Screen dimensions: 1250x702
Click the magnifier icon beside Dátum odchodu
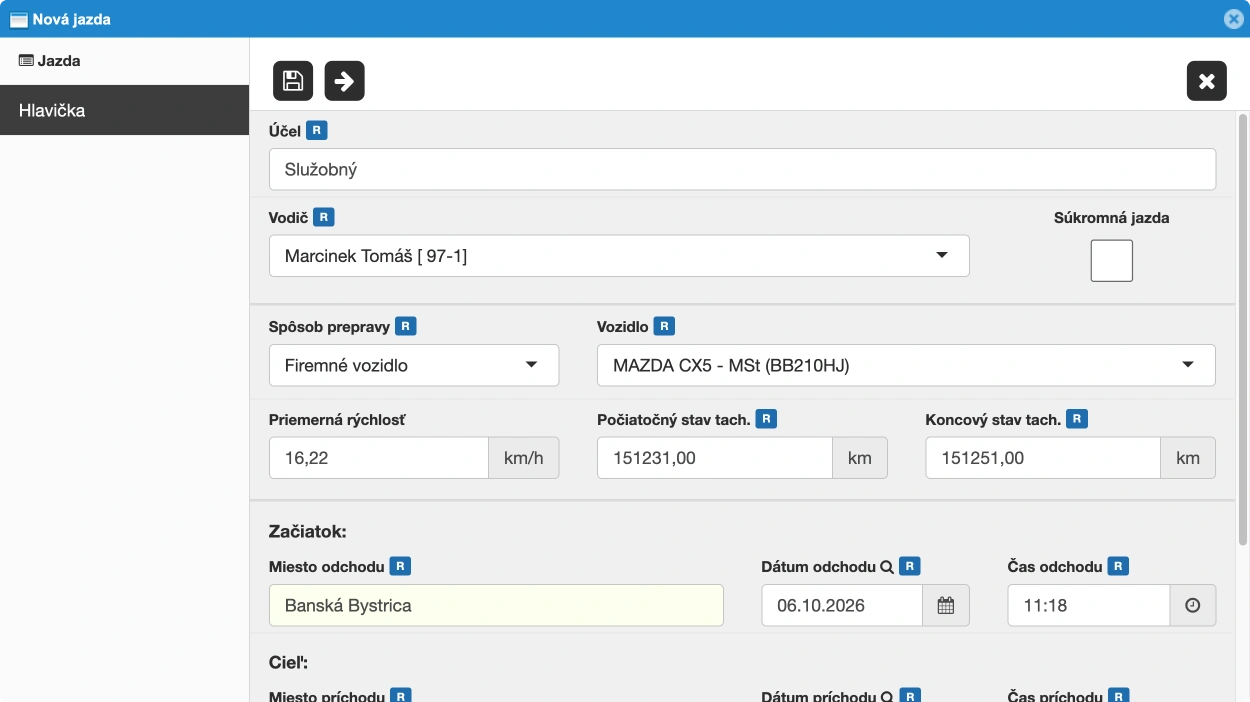point(886,567)
